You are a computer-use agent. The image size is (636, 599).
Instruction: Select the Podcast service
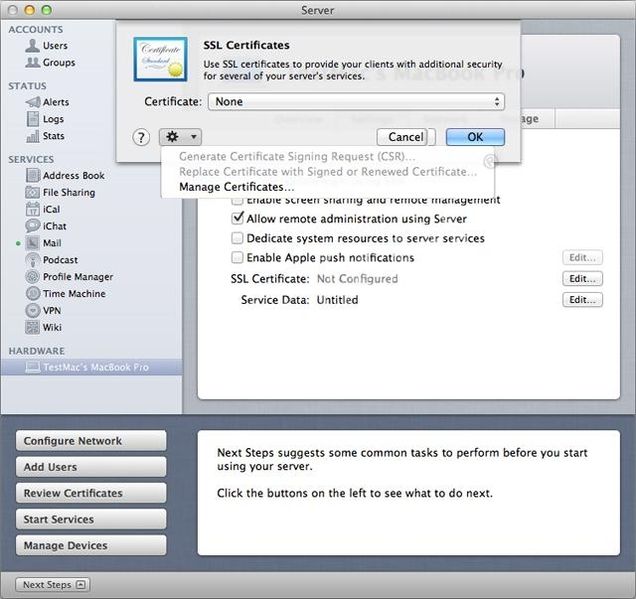point(52,260)
